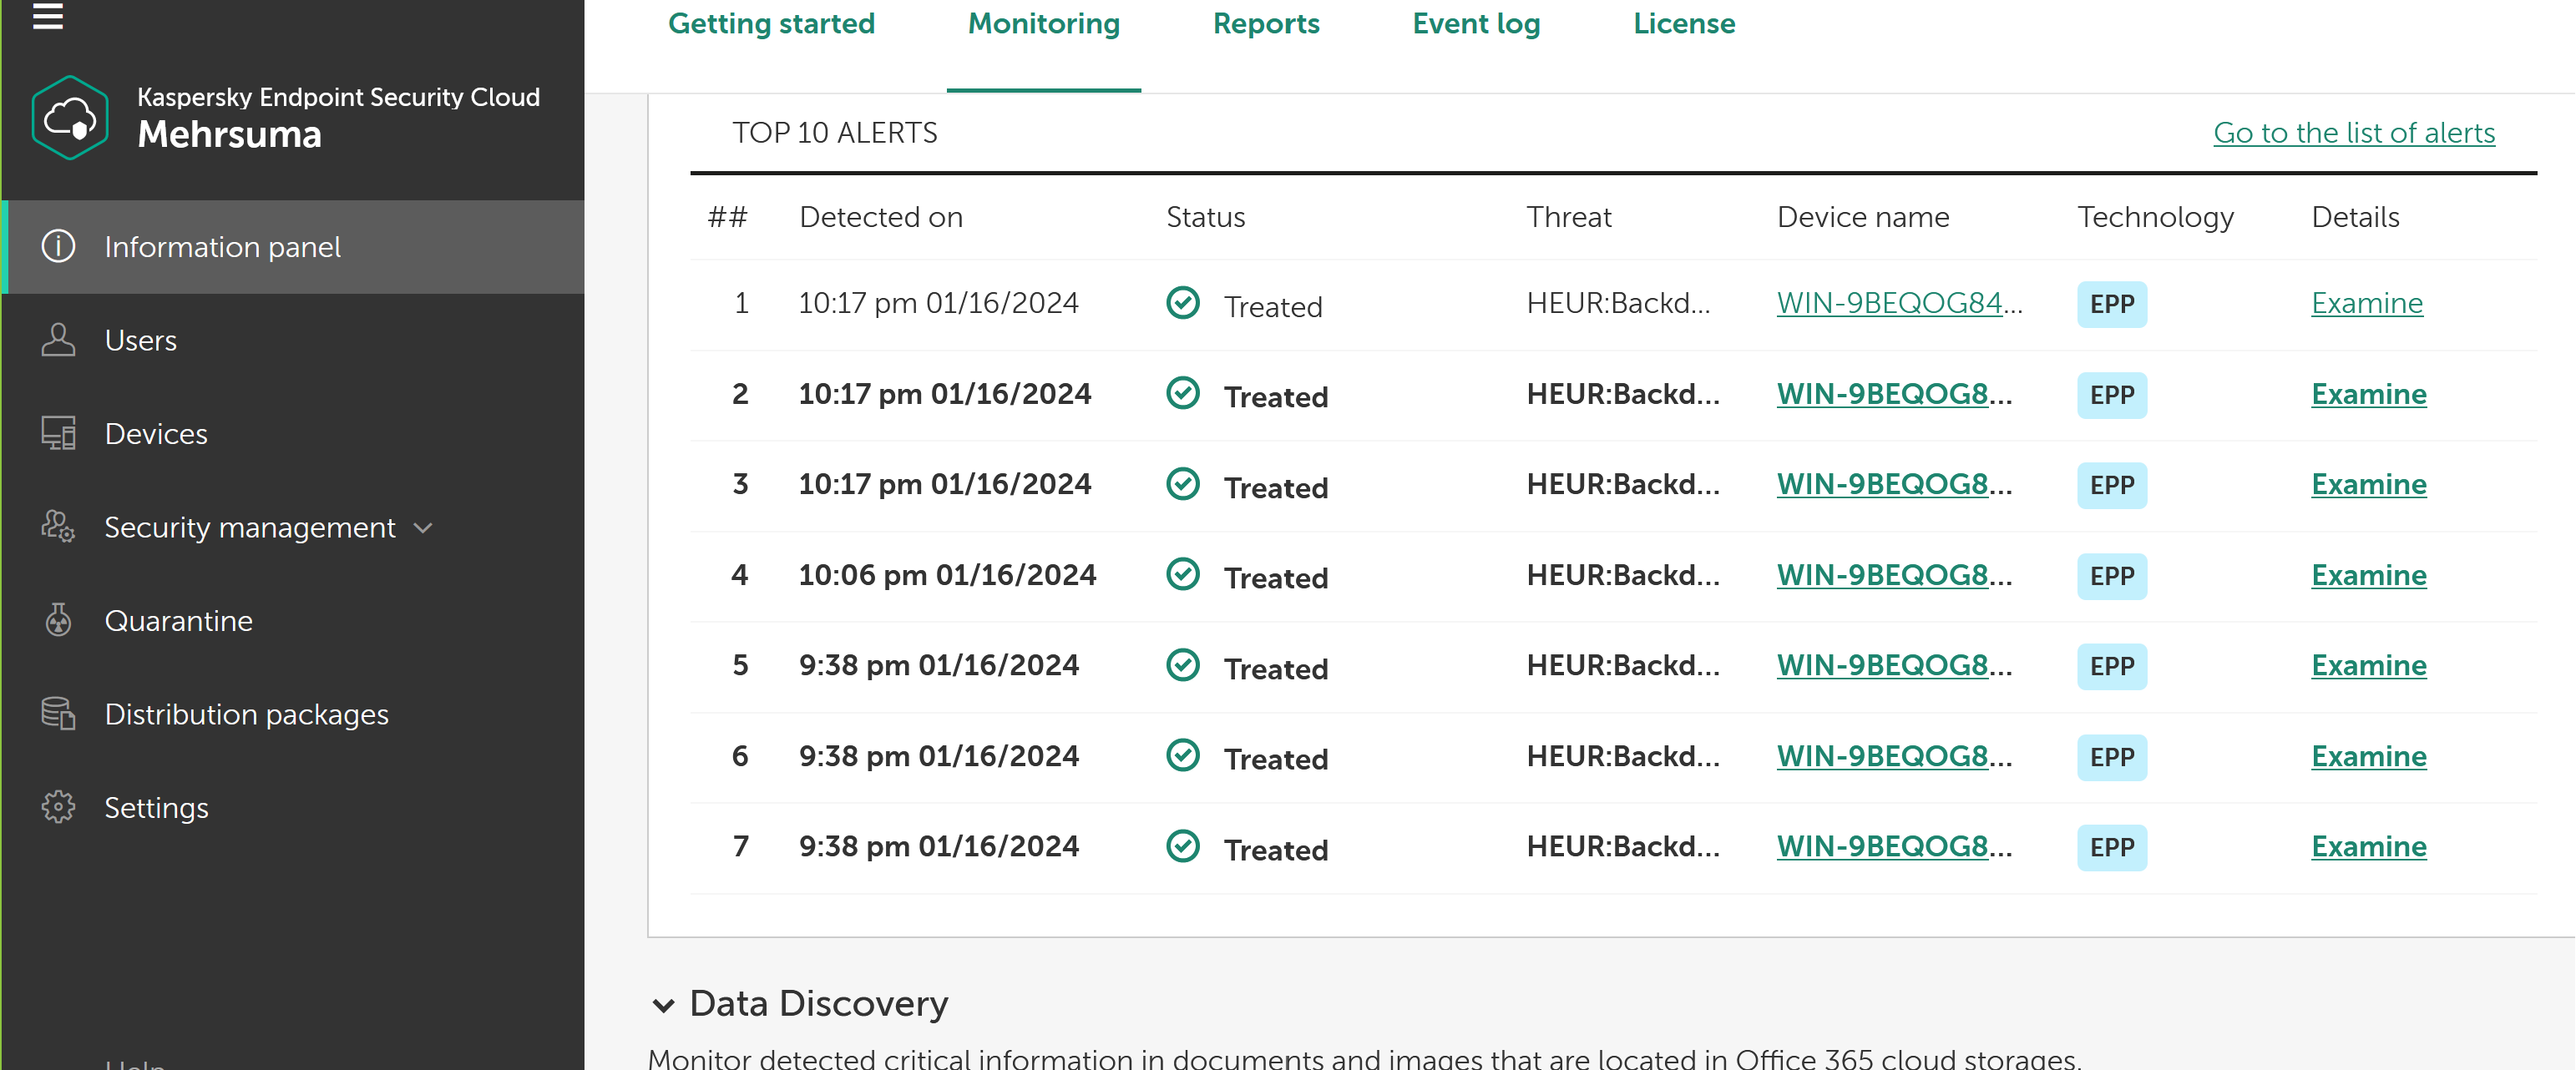Open Settings via its gear icon
Screen dimensions: 2576x1070
click(58, 807)
